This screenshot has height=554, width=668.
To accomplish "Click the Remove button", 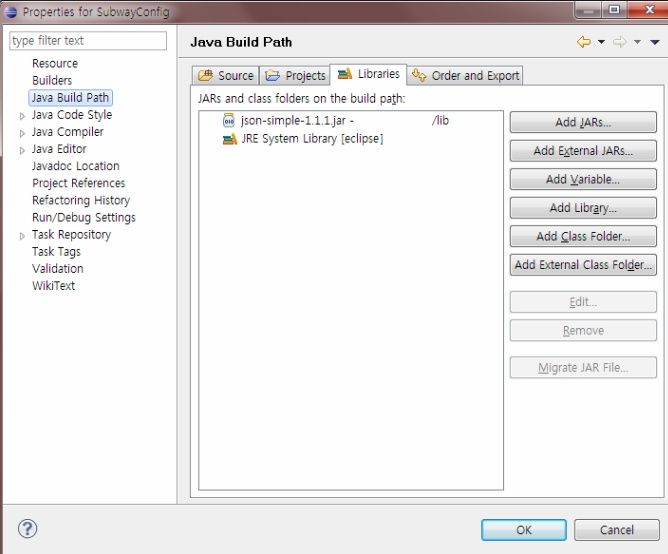I will [x=583, y=331].
